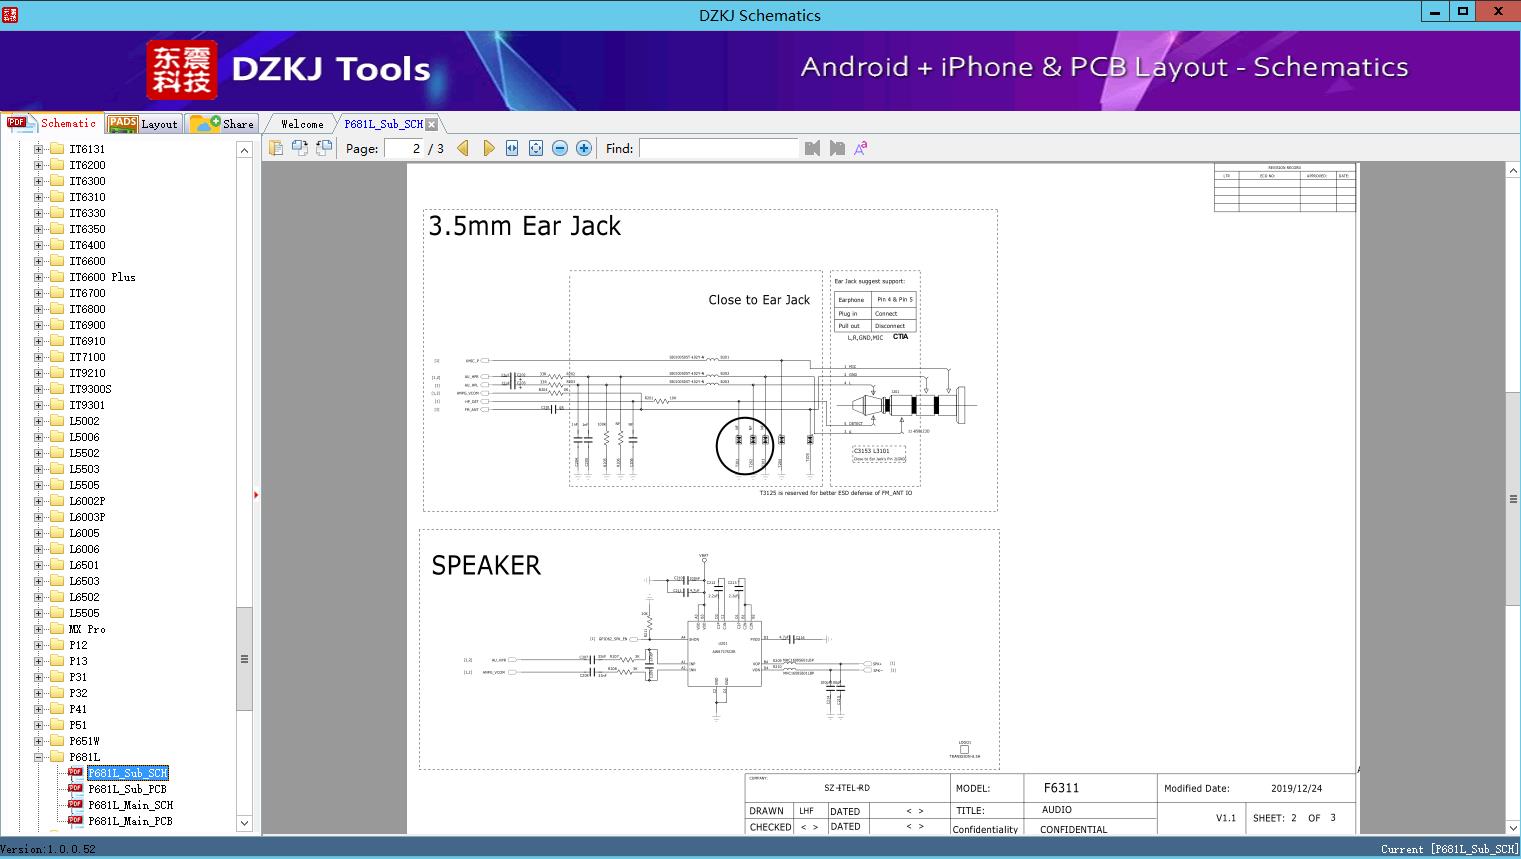Click the F6311 model value

(1061, 788)
